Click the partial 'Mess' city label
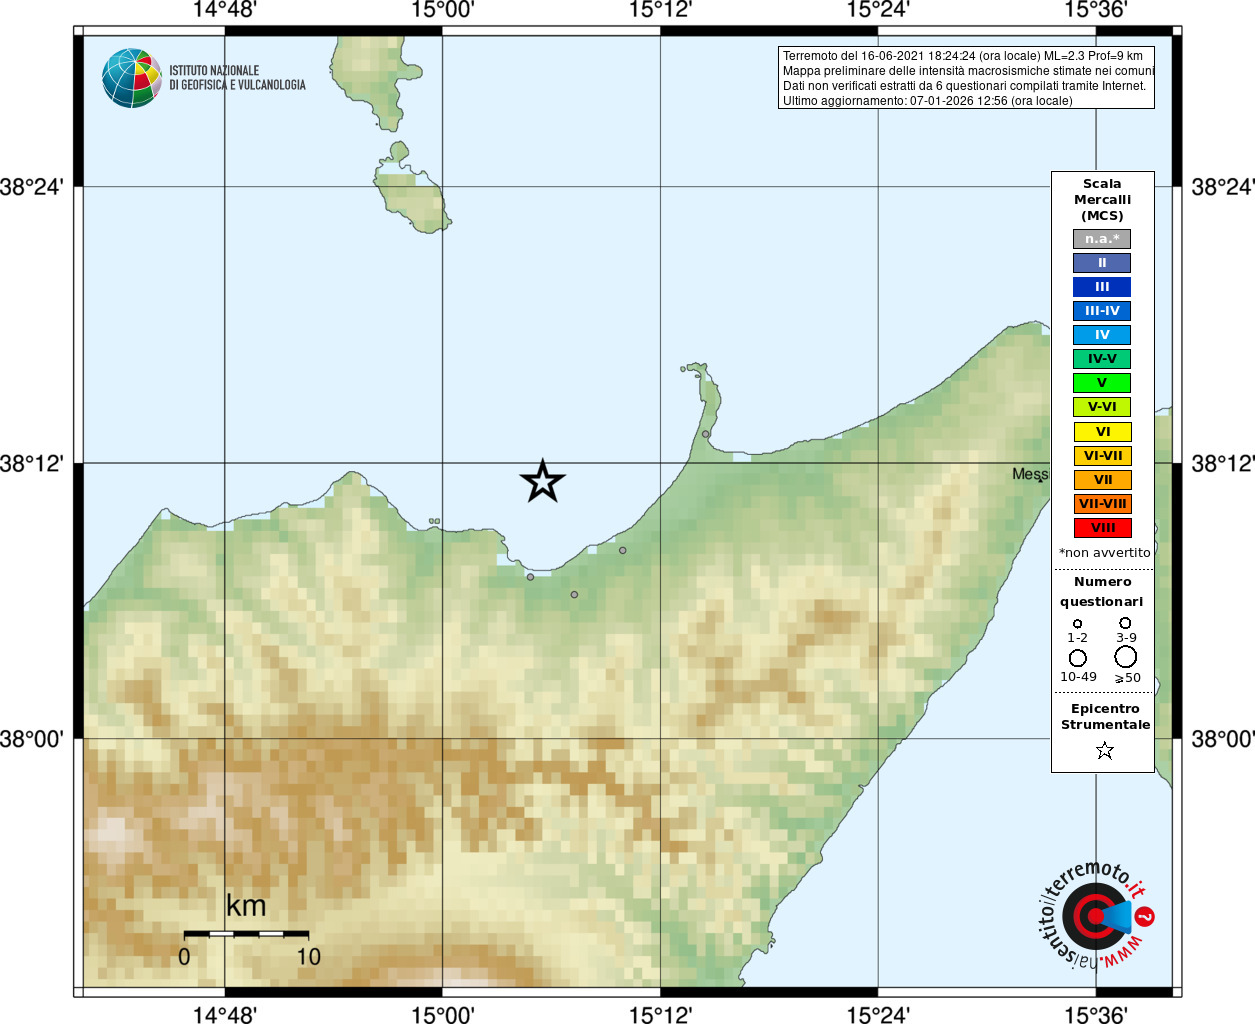Screen dimensions: 1255x1024 pos(1030,474)
